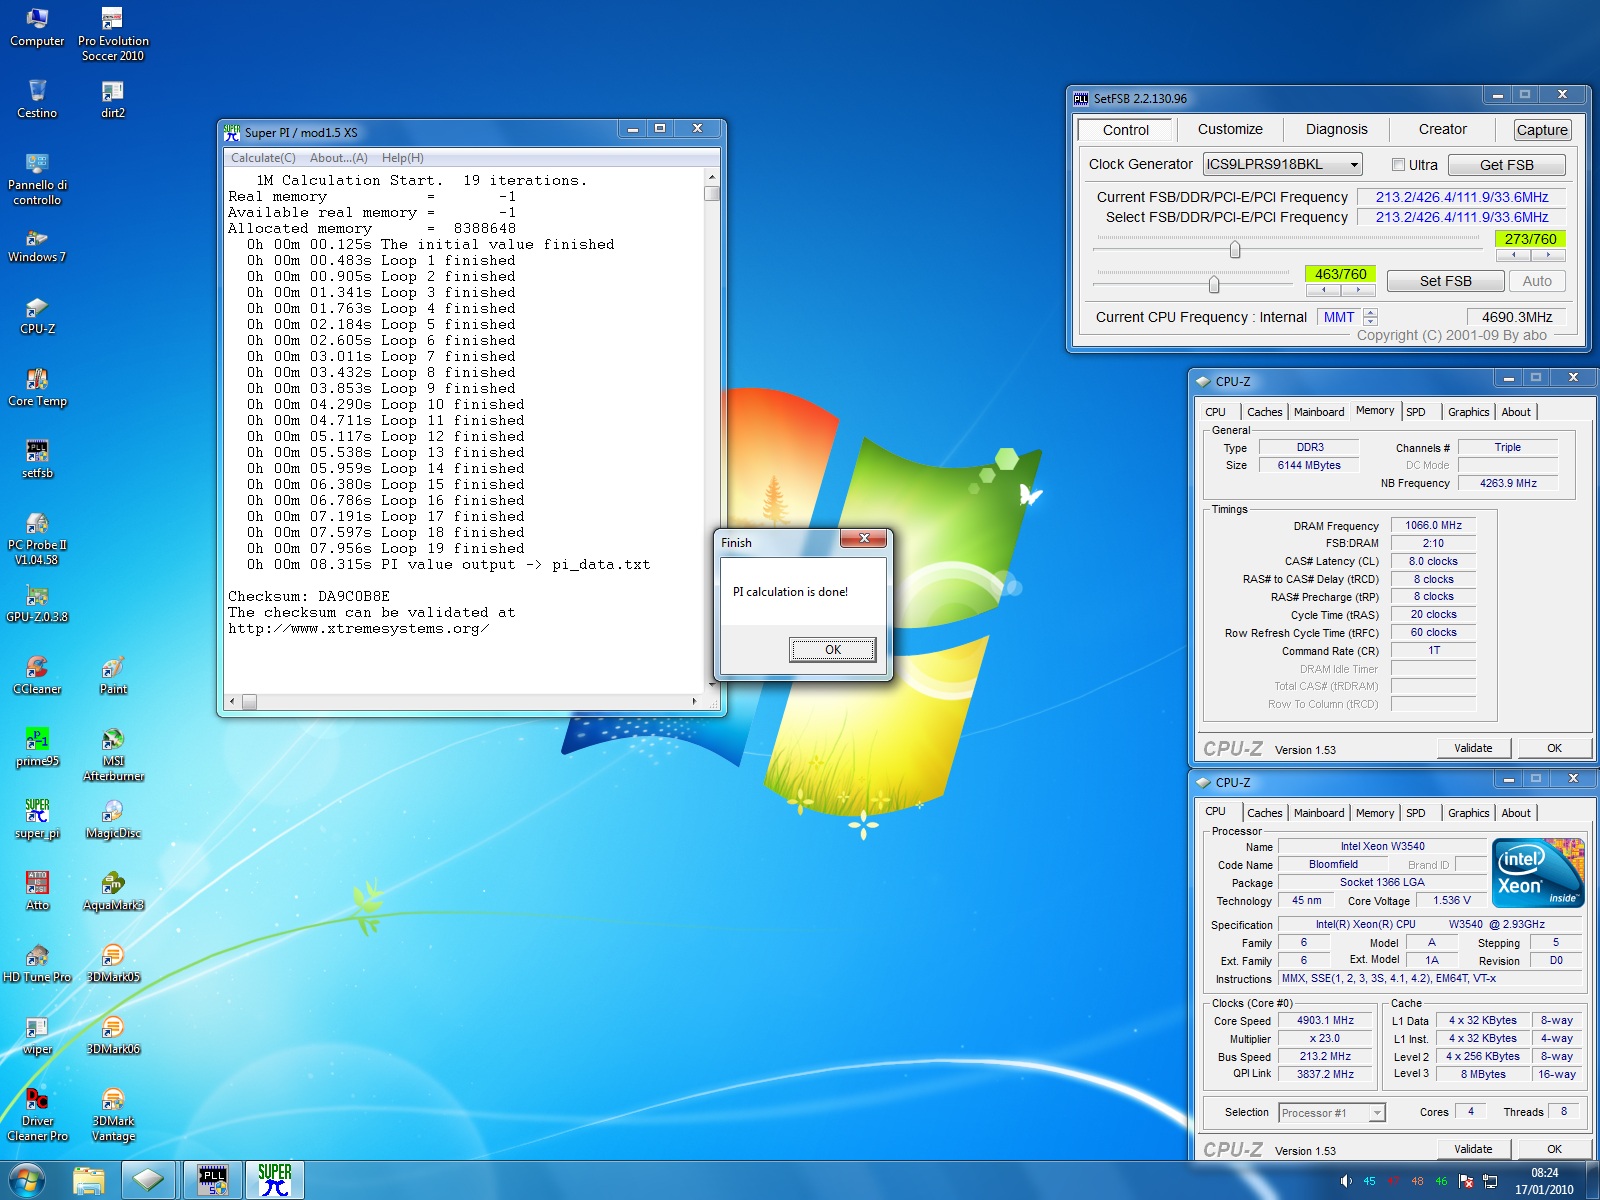Select the Windows 7 desktop shortcut
This screenshot has height=1200, width=1600.
(x=37, y=244)
